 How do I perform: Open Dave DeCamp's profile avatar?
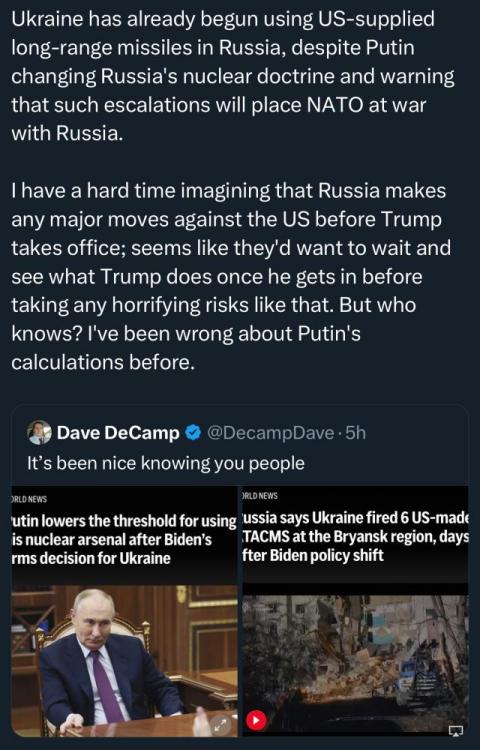coord(39,433)
